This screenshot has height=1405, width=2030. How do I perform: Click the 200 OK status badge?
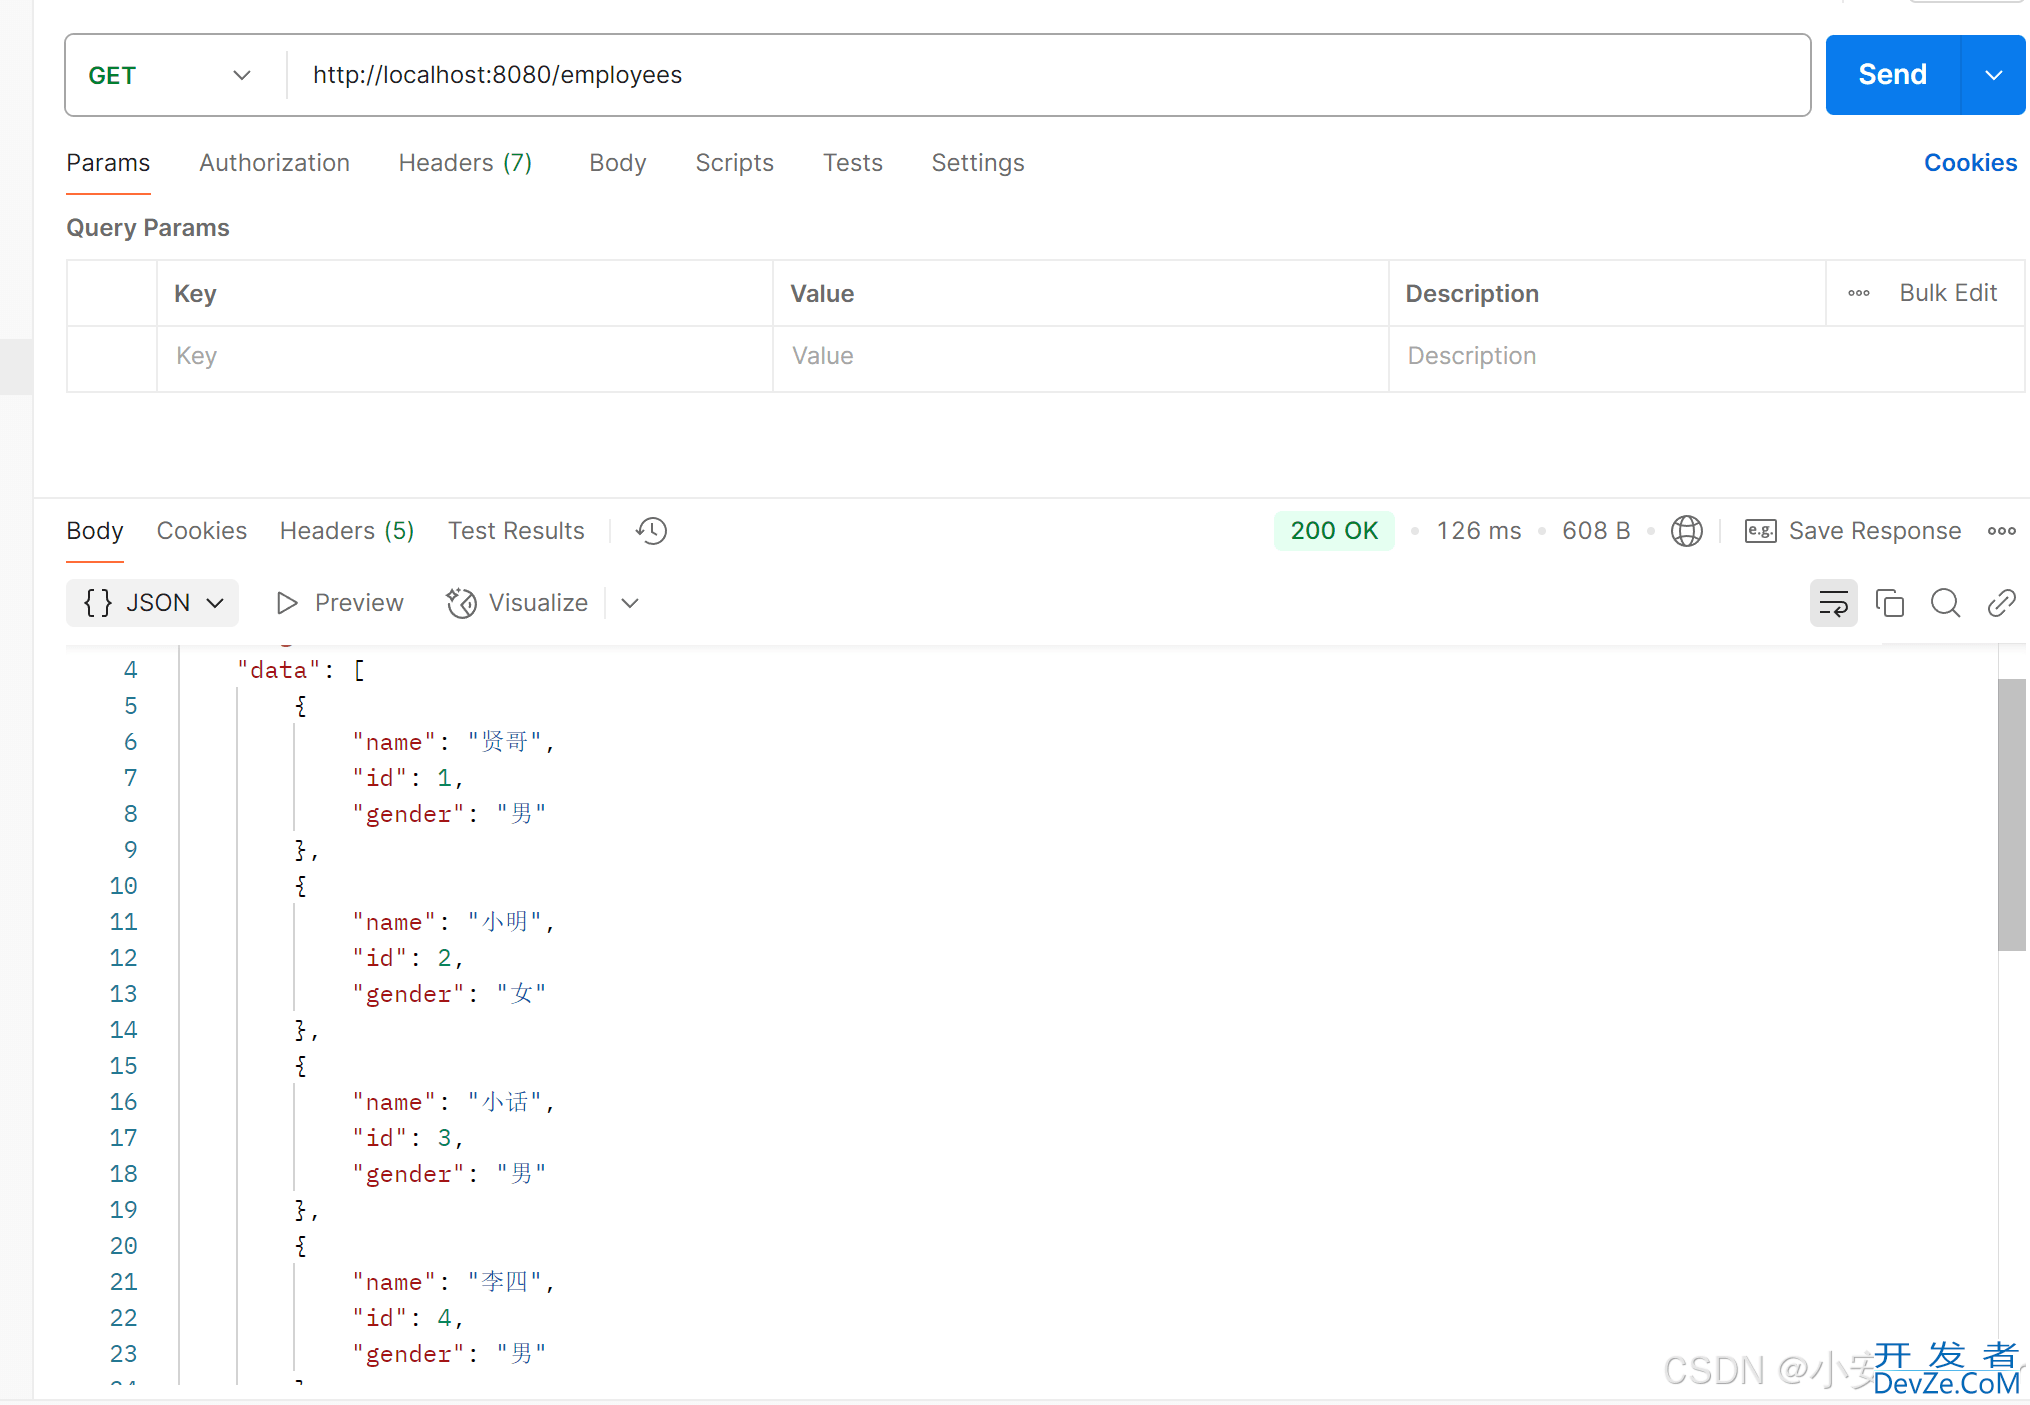pyautogui.click(x=1334, y=531)
